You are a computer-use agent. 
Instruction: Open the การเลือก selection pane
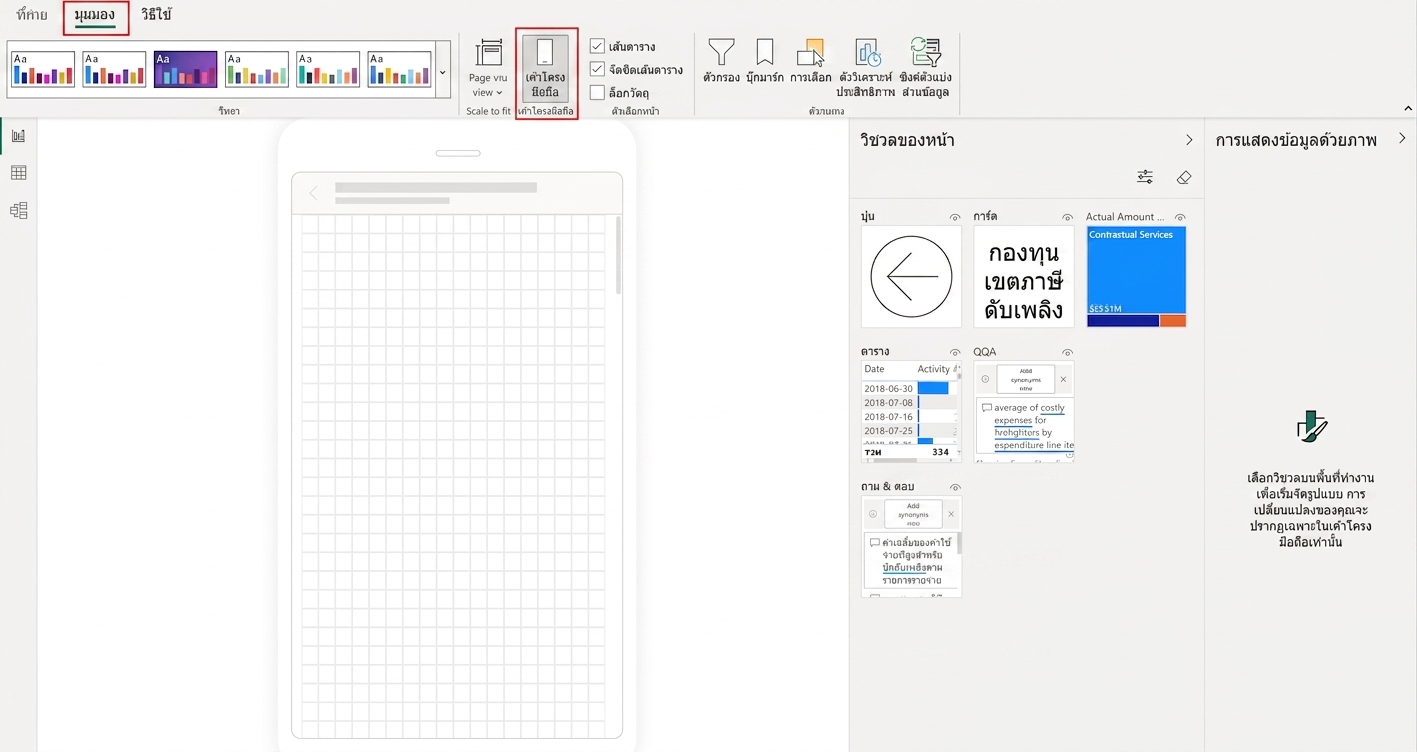tap(810, 61)
